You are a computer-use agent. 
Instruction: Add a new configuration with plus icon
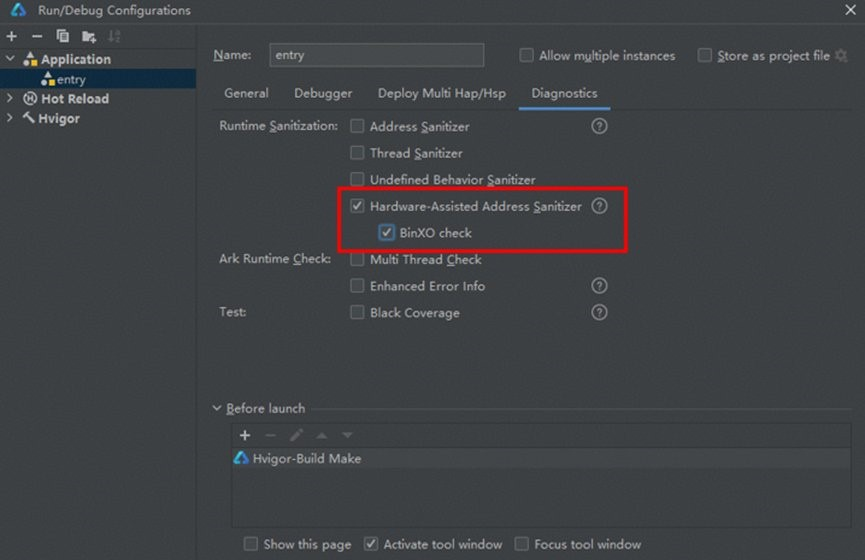click(x=12, y=36)
